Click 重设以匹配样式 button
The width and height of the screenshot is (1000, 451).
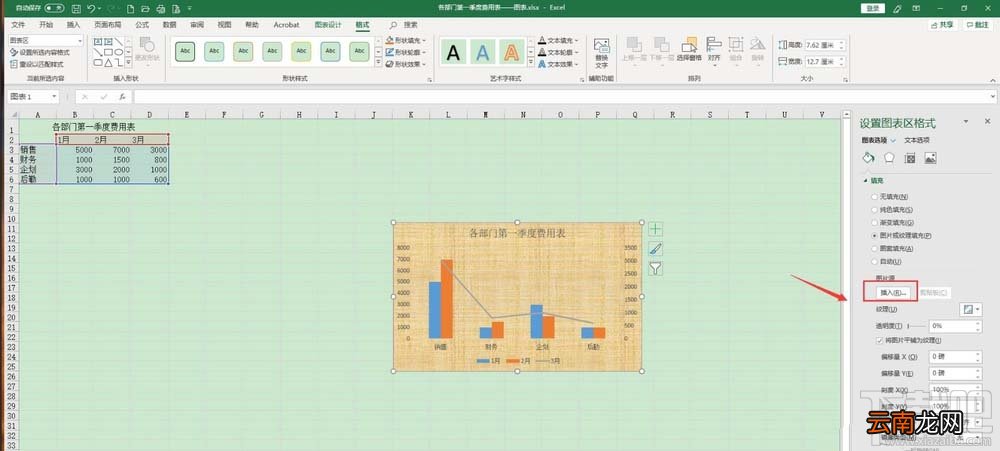[37, 64]
